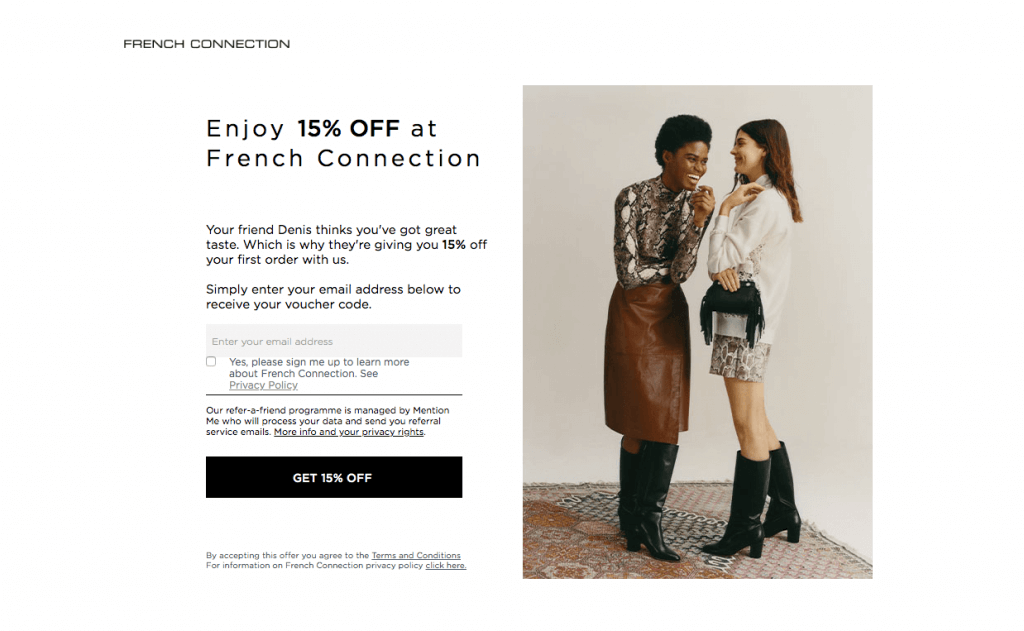Click the 'Simply enter your email' instruction text
Image resolution: width=1024 pixels, height=631 pixels.
click(x=333, y=297)
